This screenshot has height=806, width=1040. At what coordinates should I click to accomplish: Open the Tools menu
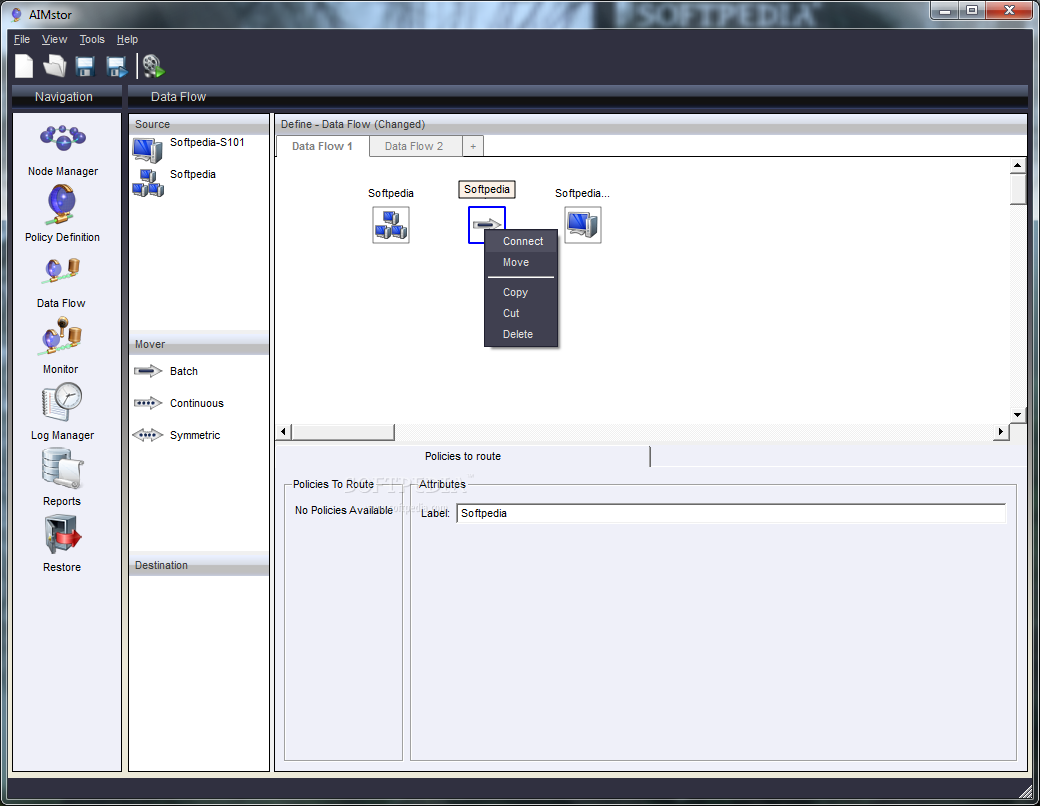[x=92, y=39]
